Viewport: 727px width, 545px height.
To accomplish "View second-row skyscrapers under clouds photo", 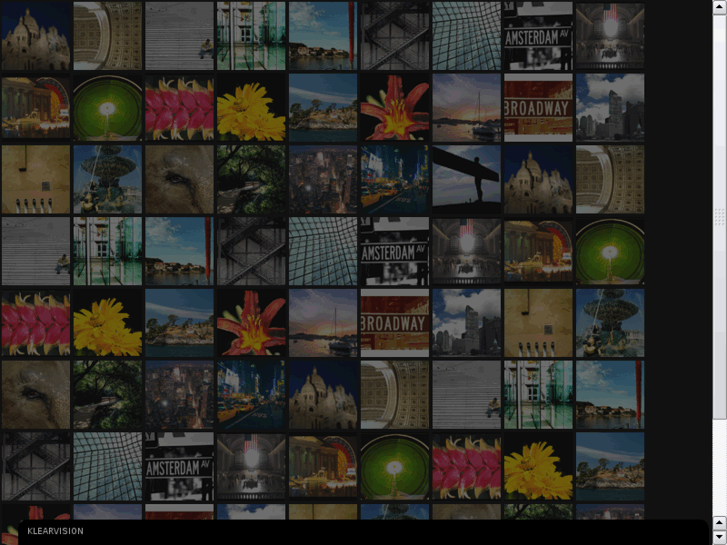I will (610, 108).
